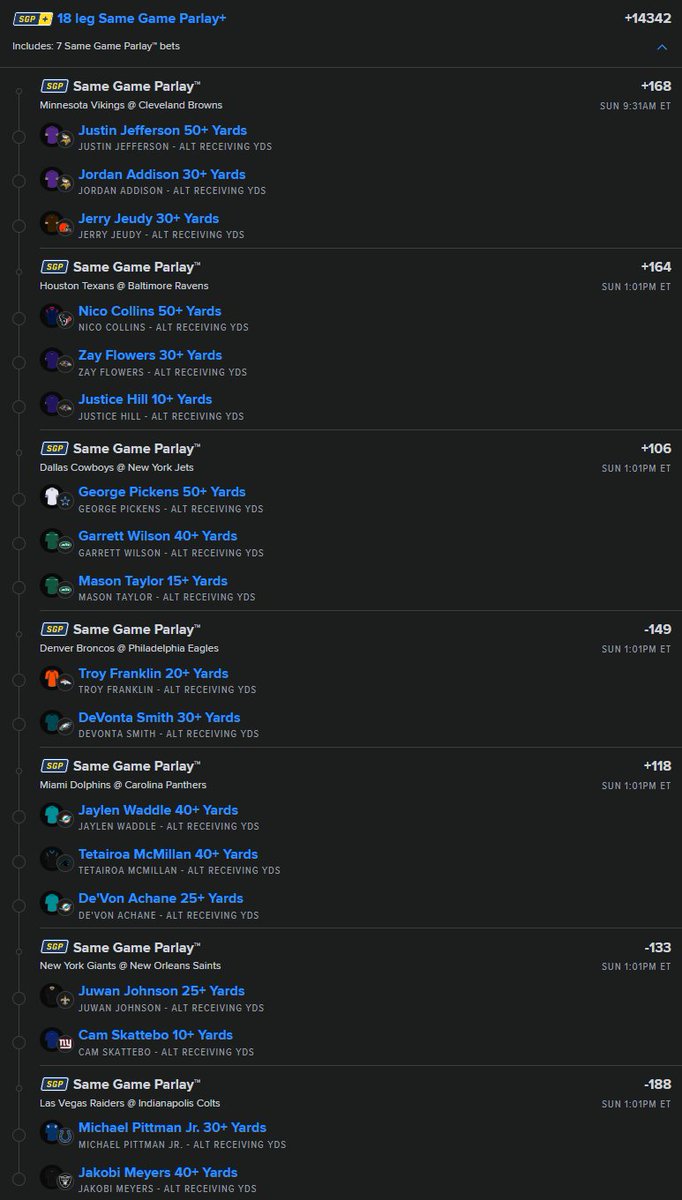Click the SUN 9:31AM ET game time
This screenshot has width=682, height=1200.
point(636,105)
